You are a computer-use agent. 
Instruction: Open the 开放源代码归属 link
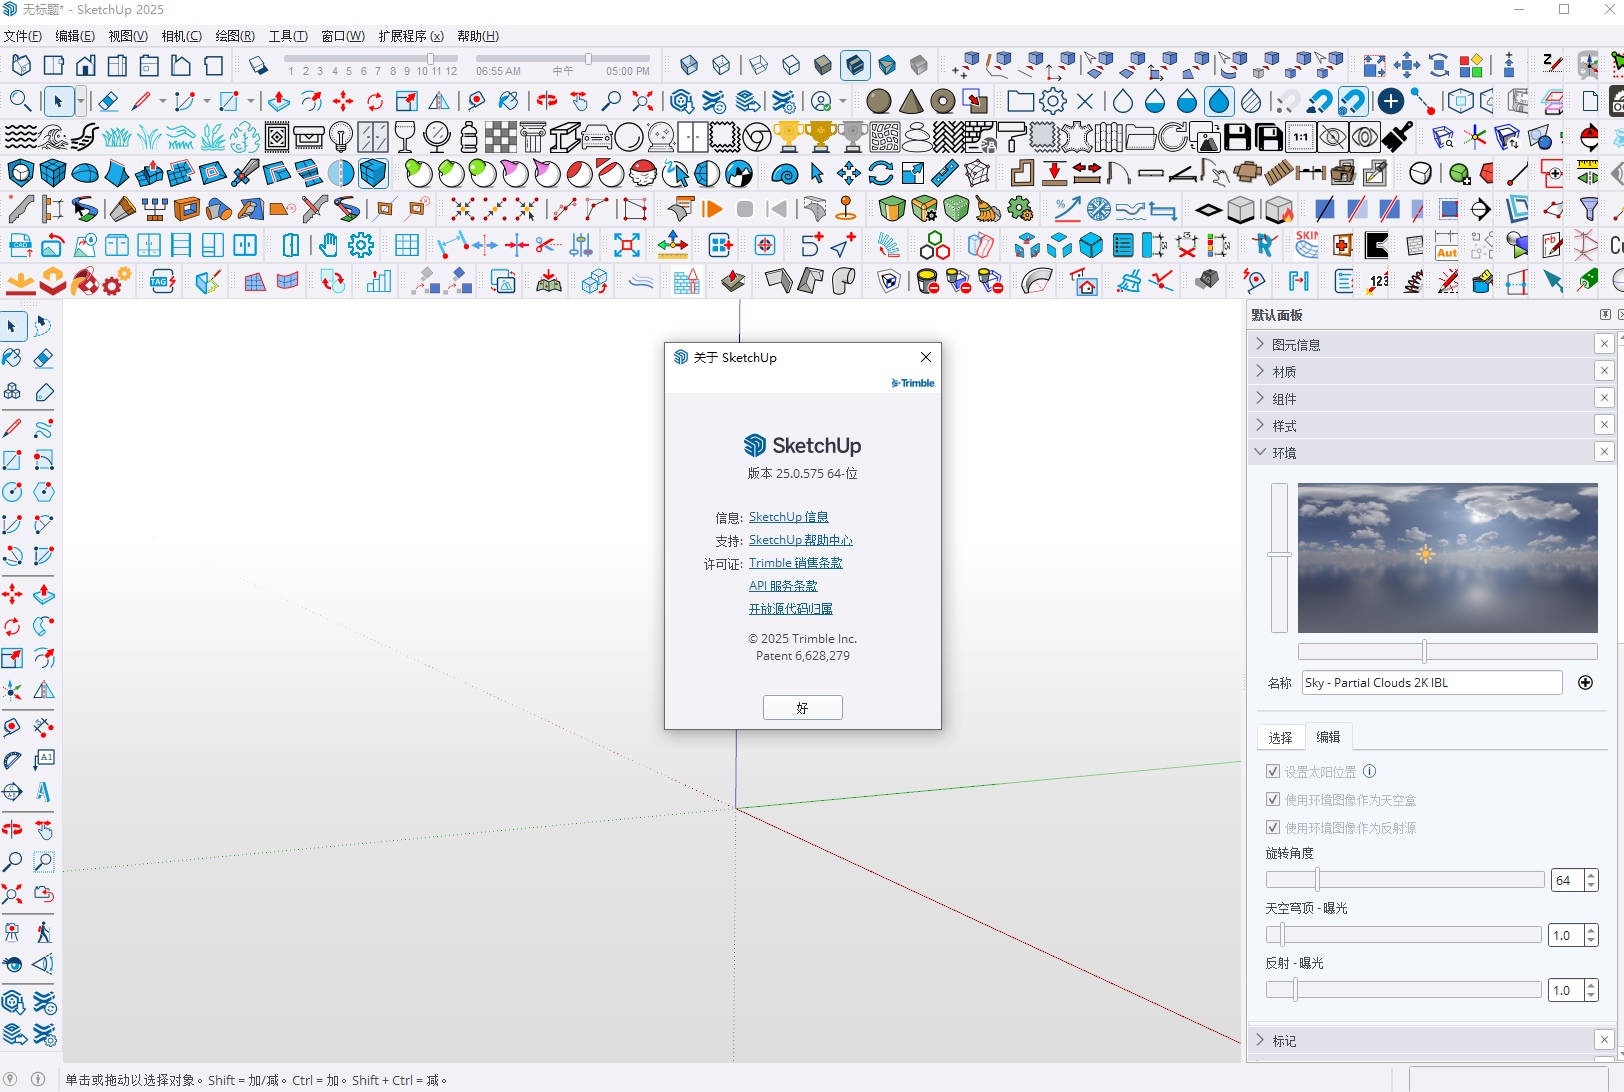pos(791,609)
